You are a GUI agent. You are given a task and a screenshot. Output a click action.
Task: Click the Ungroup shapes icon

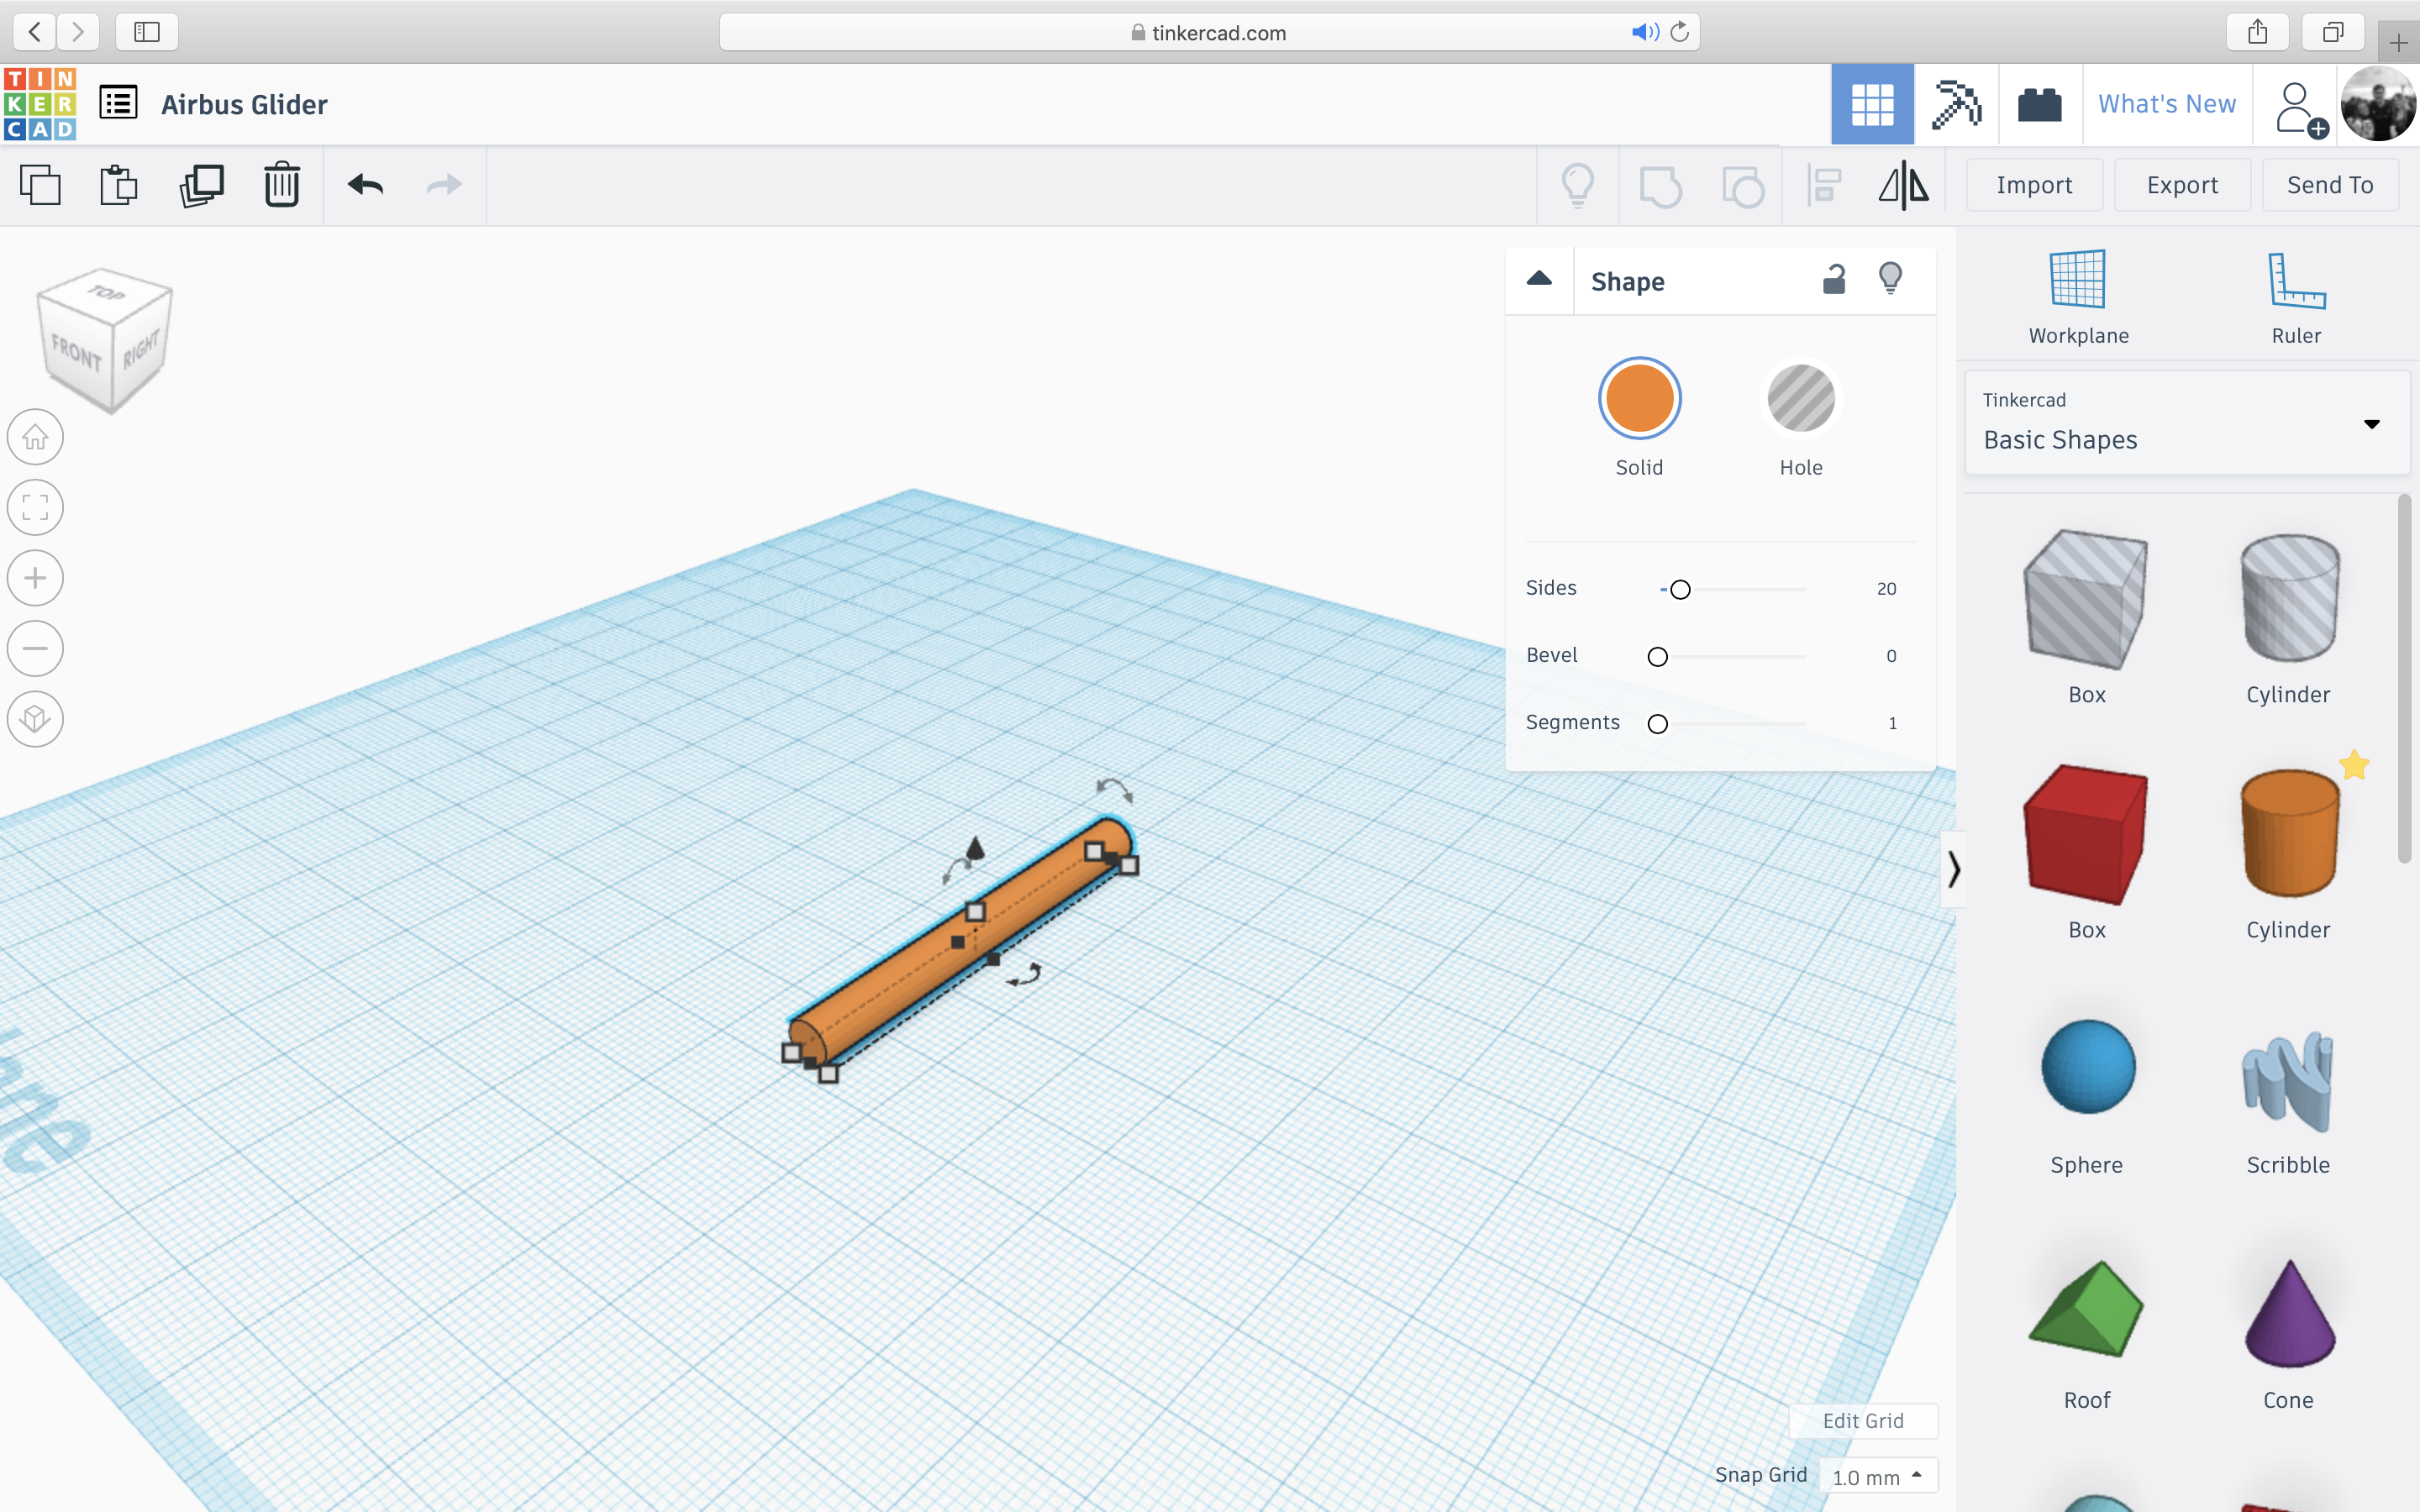[1743, 186]
